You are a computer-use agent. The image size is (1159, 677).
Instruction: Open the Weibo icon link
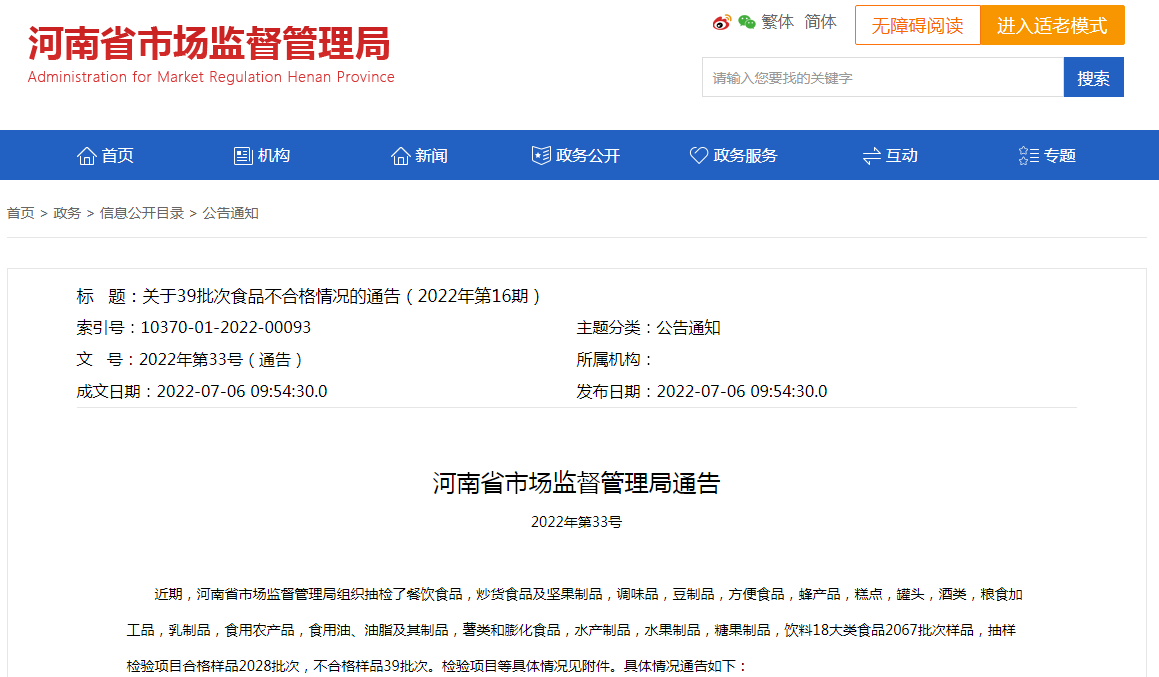(x=721, y=23)
